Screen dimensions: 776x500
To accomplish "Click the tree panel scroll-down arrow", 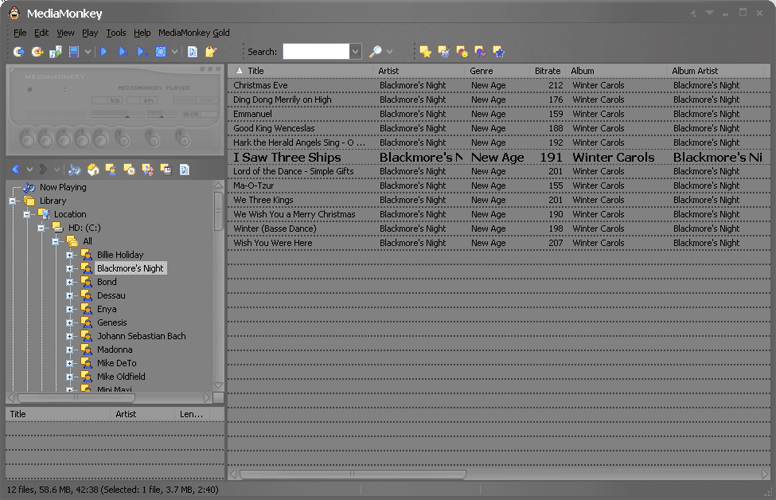I will [x=218, y=385].
